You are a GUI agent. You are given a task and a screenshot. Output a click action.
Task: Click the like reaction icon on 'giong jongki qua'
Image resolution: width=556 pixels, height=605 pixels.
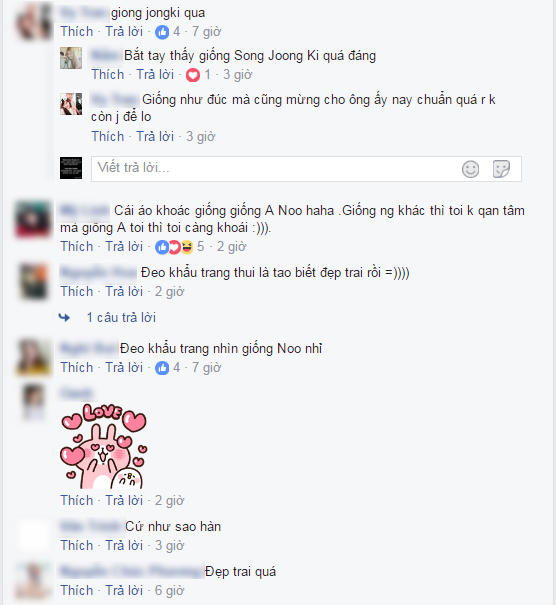tap(162, 32)
